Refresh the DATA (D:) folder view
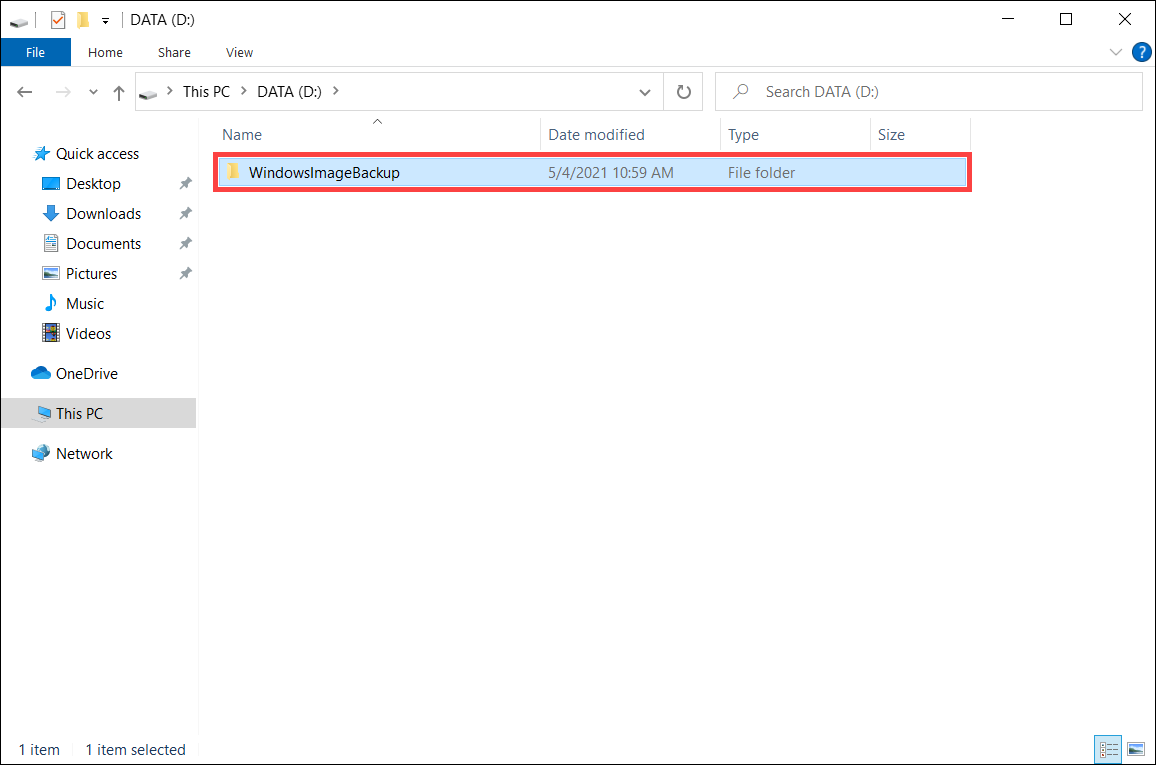 click(682, 91)
